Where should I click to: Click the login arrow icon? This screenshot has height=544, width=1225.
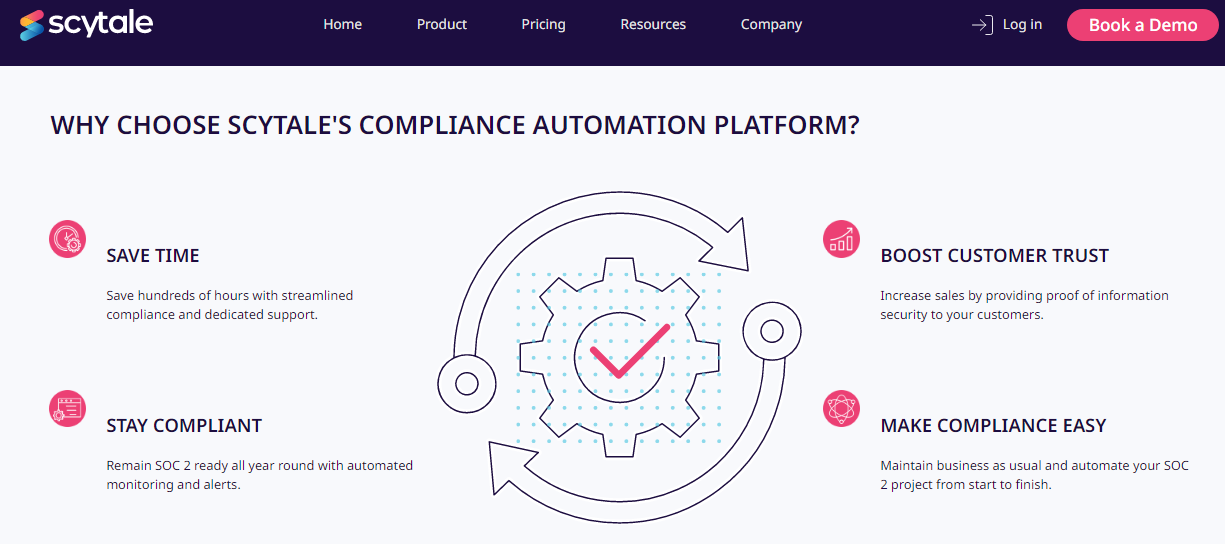point(982,25)
